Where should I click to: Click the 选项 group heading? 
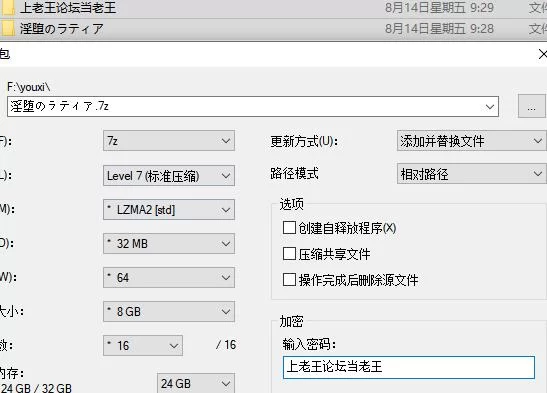pos(291,204)
